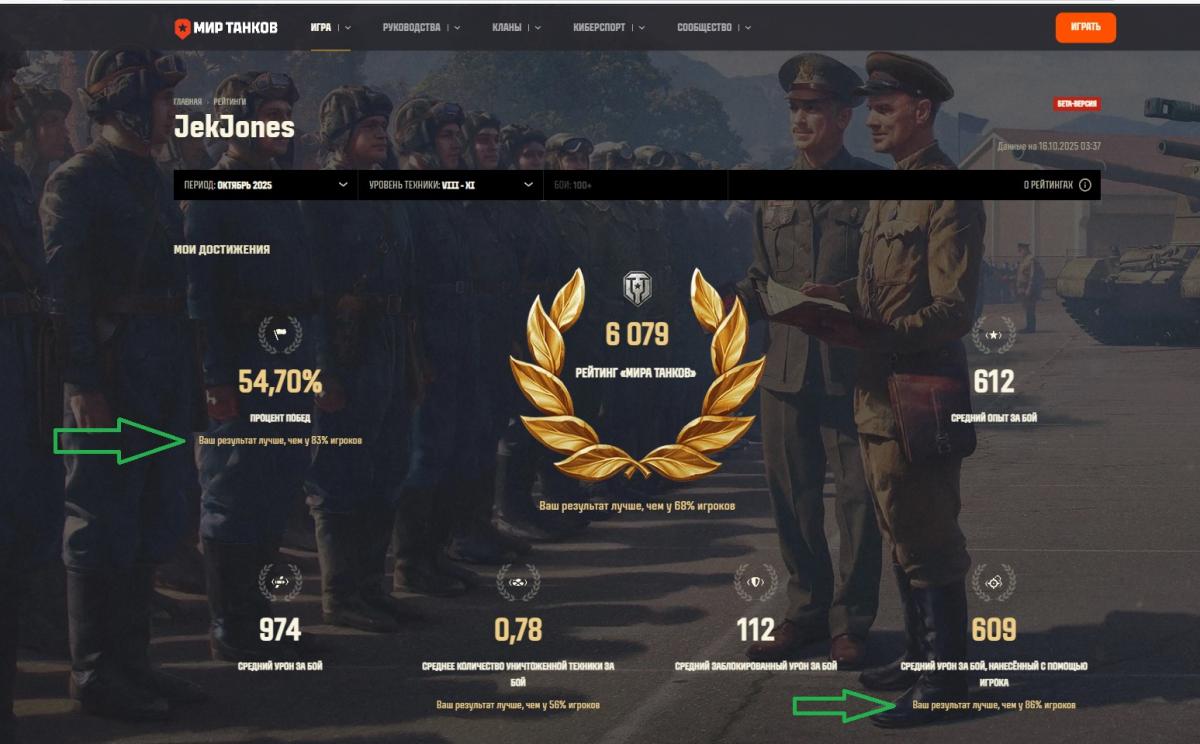Click the average experience star laurel icon

pyautogui.click(x=994, y=335)
